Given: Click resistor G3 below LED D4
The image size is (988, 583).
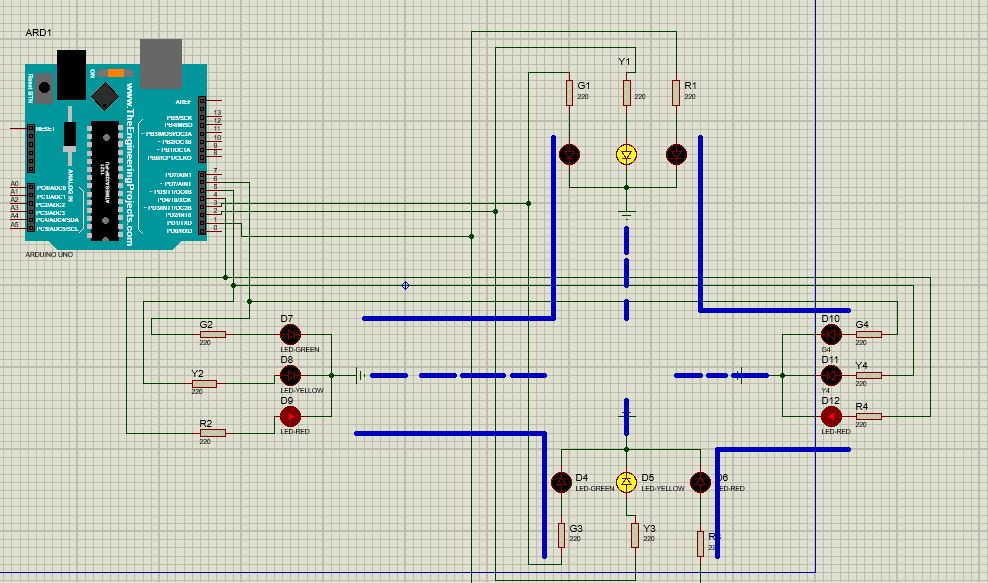Looking at the screenshot, I should coord(560,535).
